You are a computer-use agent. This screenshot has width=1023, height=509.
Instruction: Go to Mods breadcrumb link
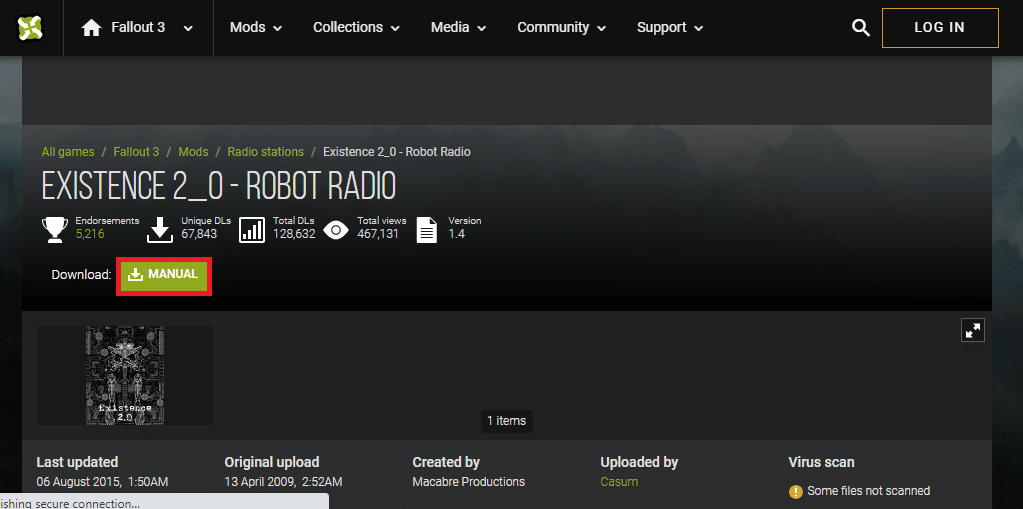(193, 151)
